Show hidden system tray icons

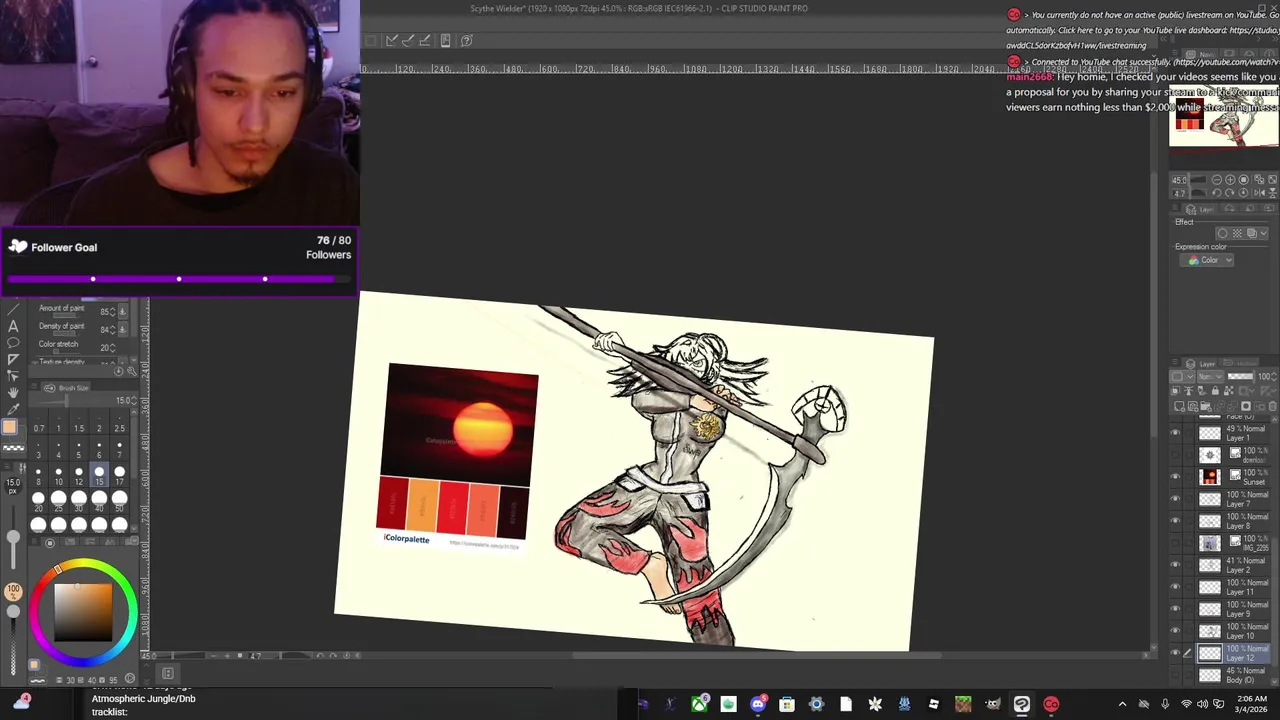(x=1122, y=704)
